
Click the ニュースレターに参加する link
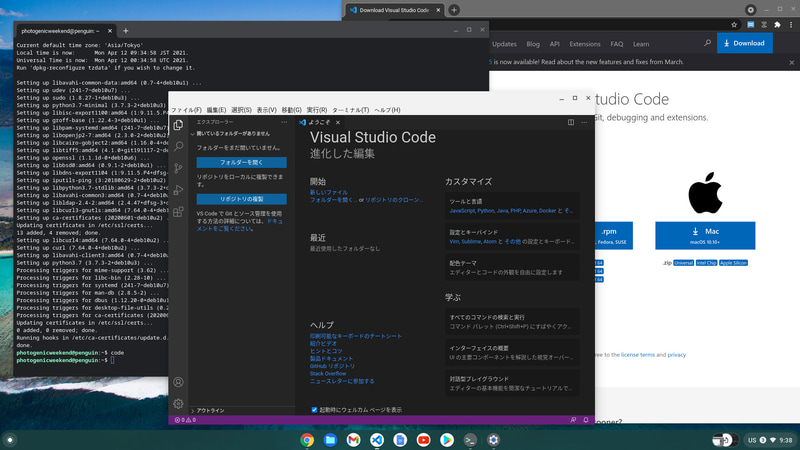342,381
